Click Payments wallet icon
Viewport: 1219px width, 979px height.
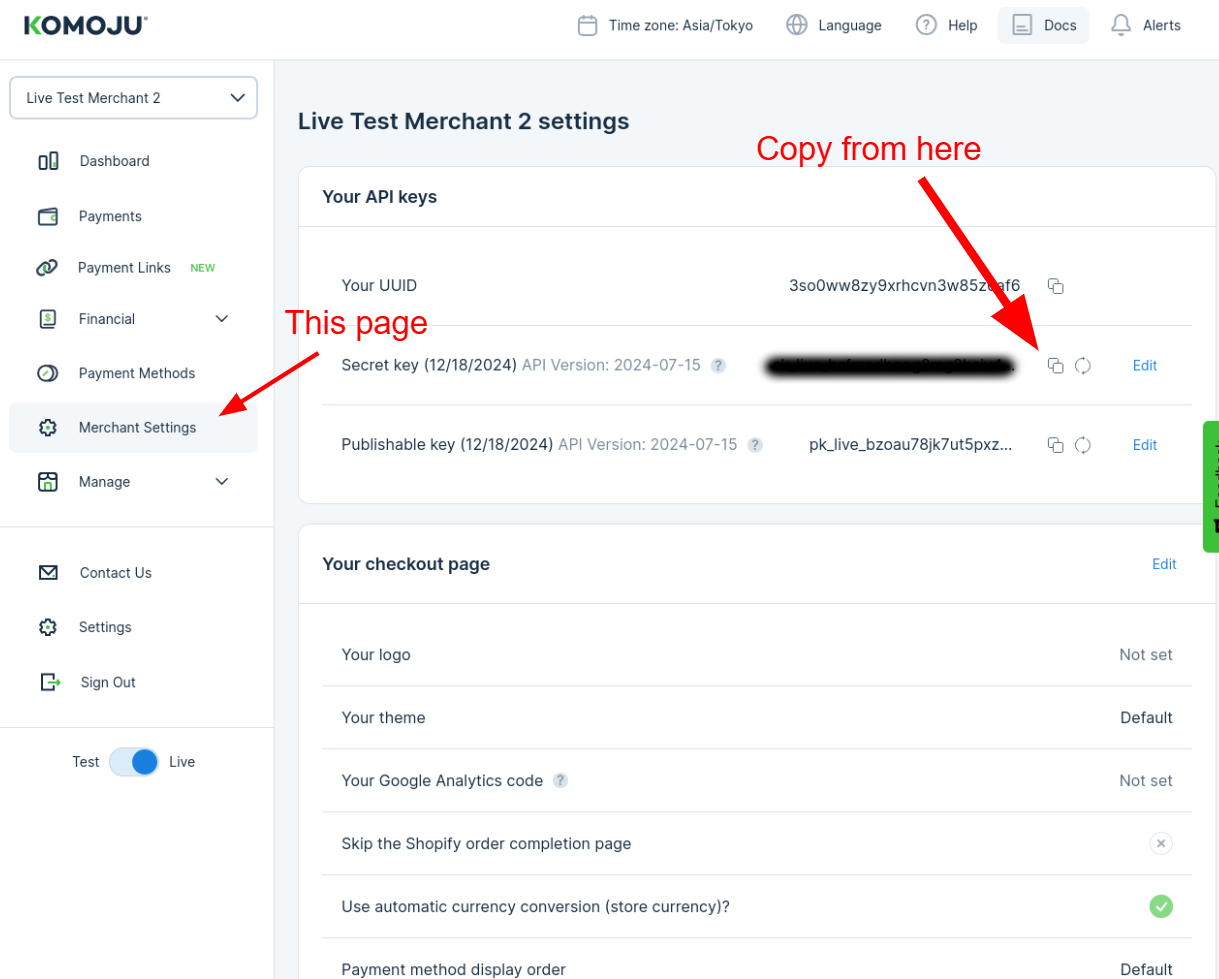click(x=47, y=216)
